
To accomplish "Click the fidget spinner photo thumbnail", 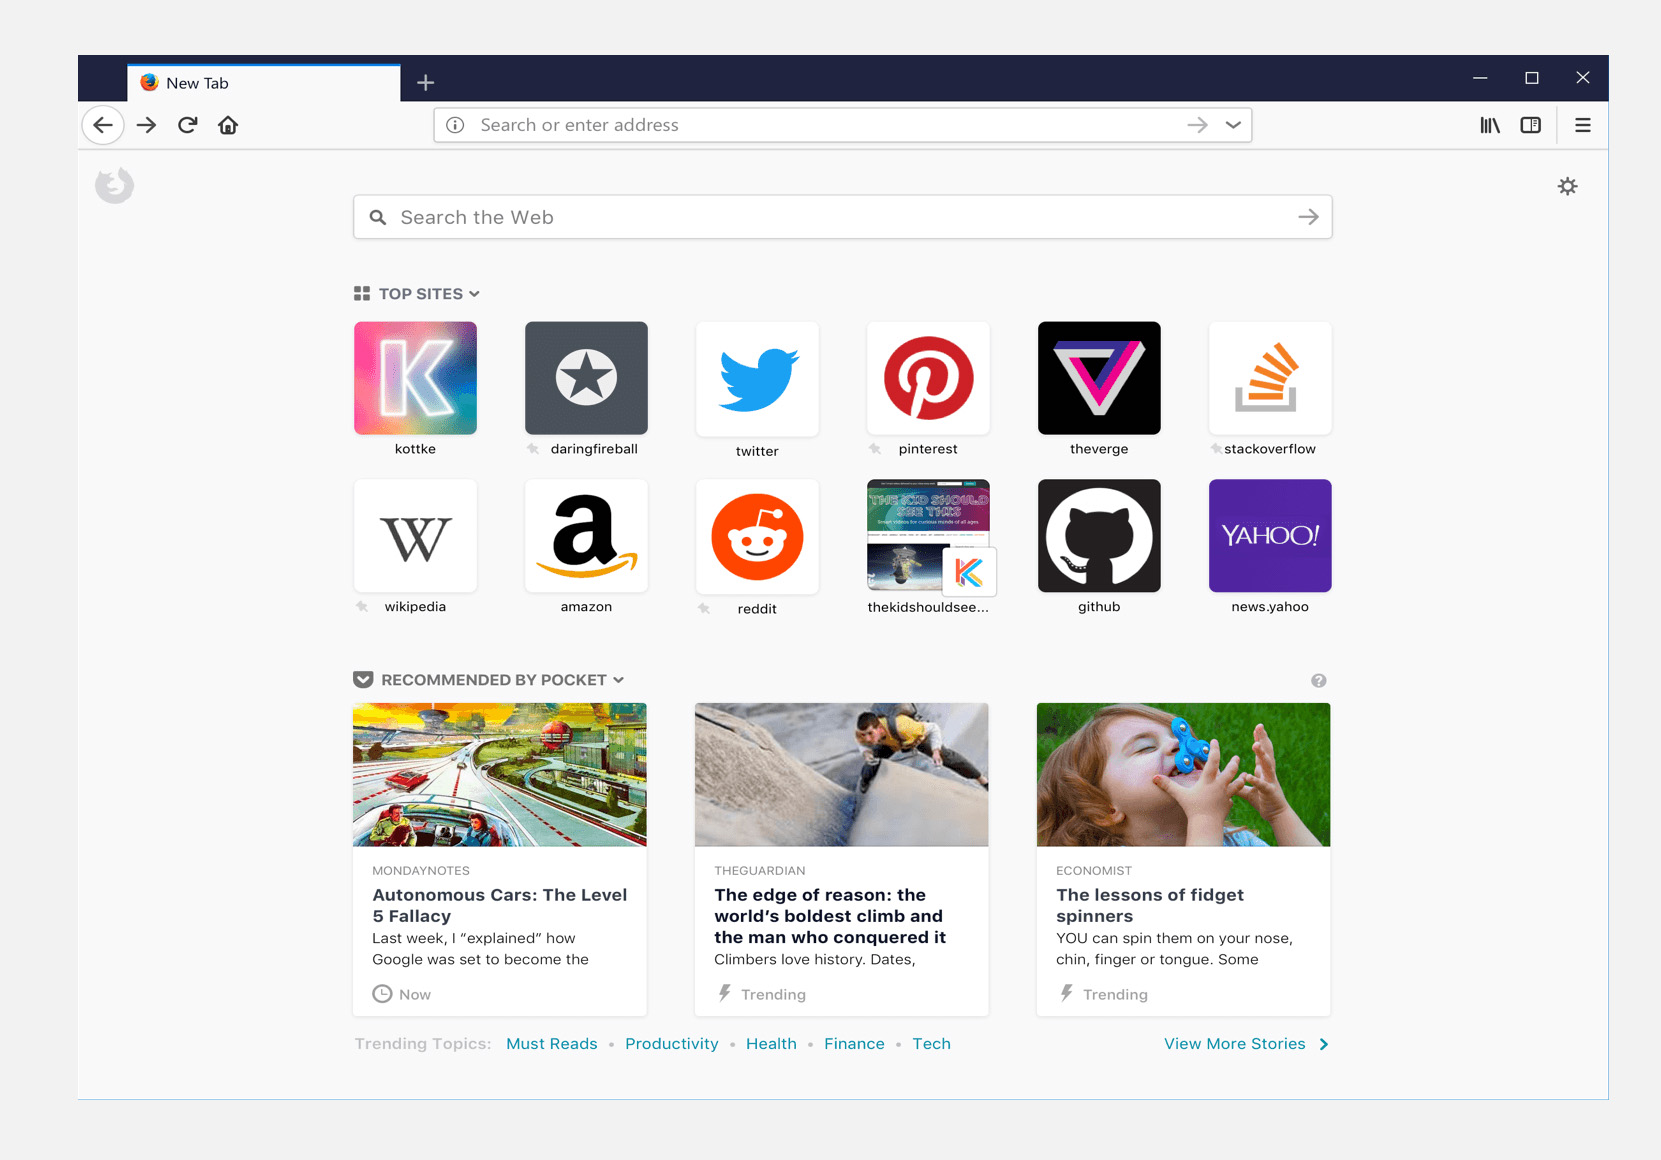I will tap(1184, 775).
